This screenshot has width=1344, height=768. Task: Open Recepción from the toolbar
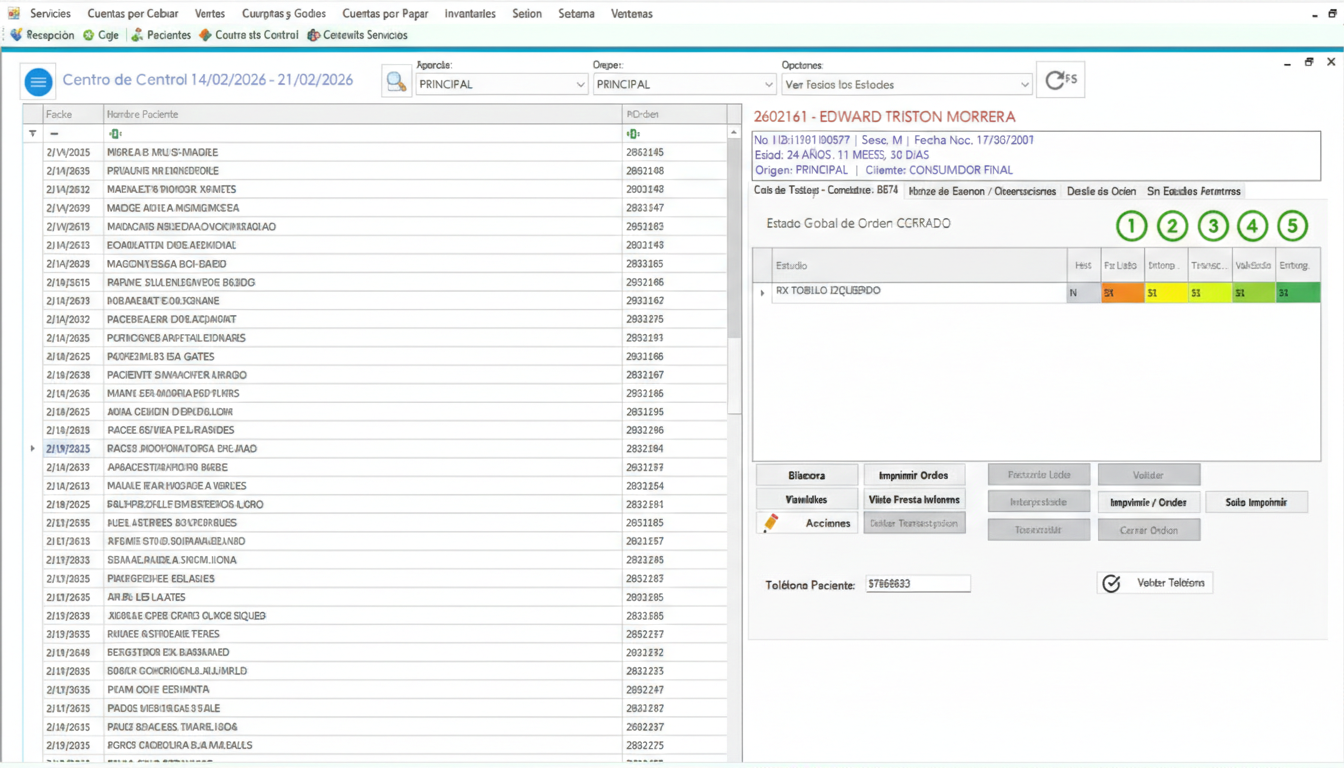pyautogui.click(x=42, y=35)
